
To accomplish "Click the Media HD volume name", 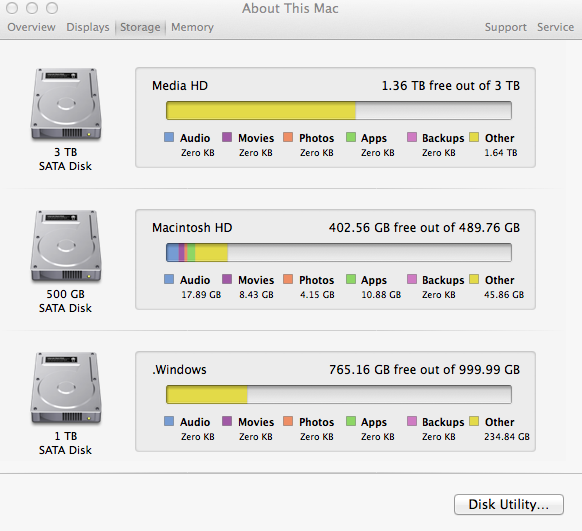I will [x=180, y=86].
